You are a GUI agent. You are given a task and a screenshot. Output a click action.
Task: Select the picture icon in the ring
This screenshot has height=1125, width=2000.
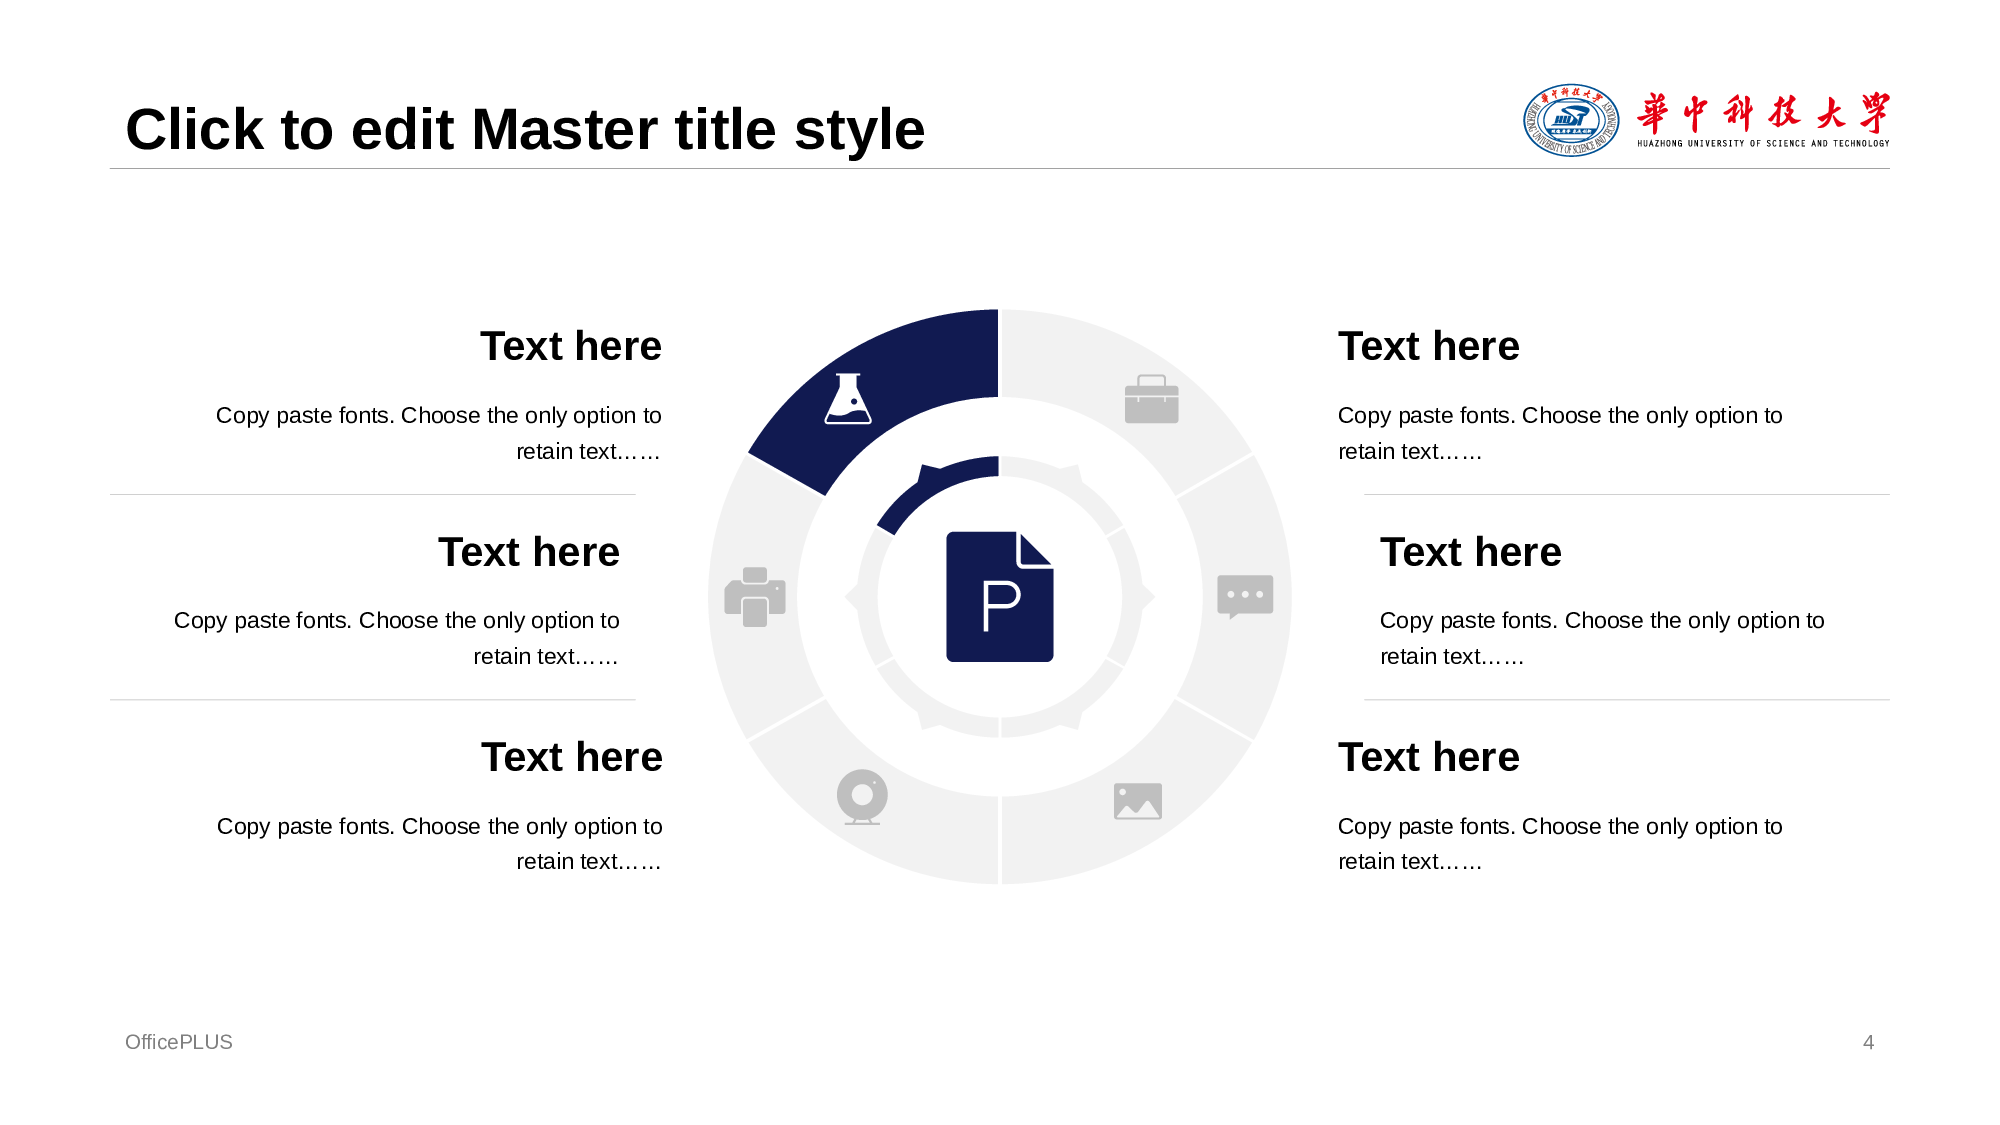(1138, 801)
